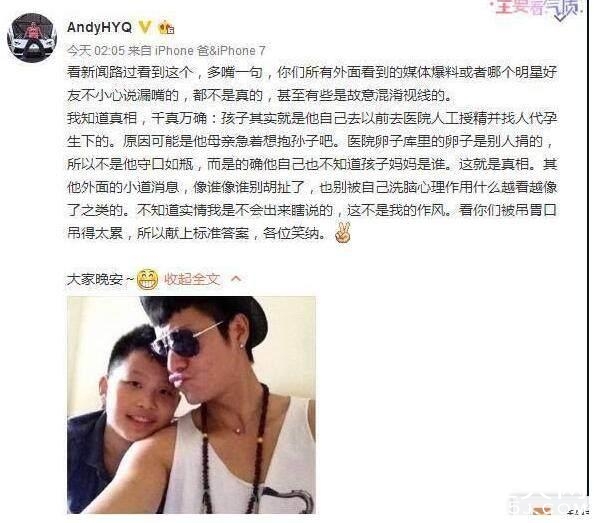Click the watermark logo at bottom right
Viewport: 597px width, 523px height.
coord(550,502)
